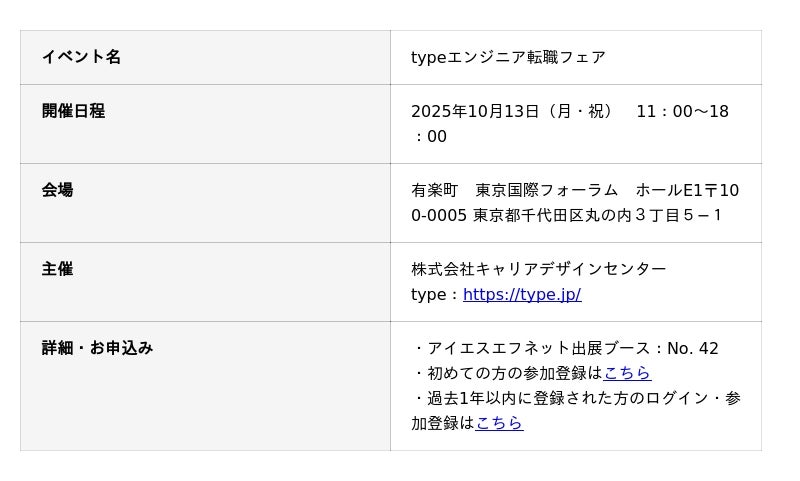800x481 pixels.
Task: Click こちら link for first-time registration
Action: click(x=627, y=373)
